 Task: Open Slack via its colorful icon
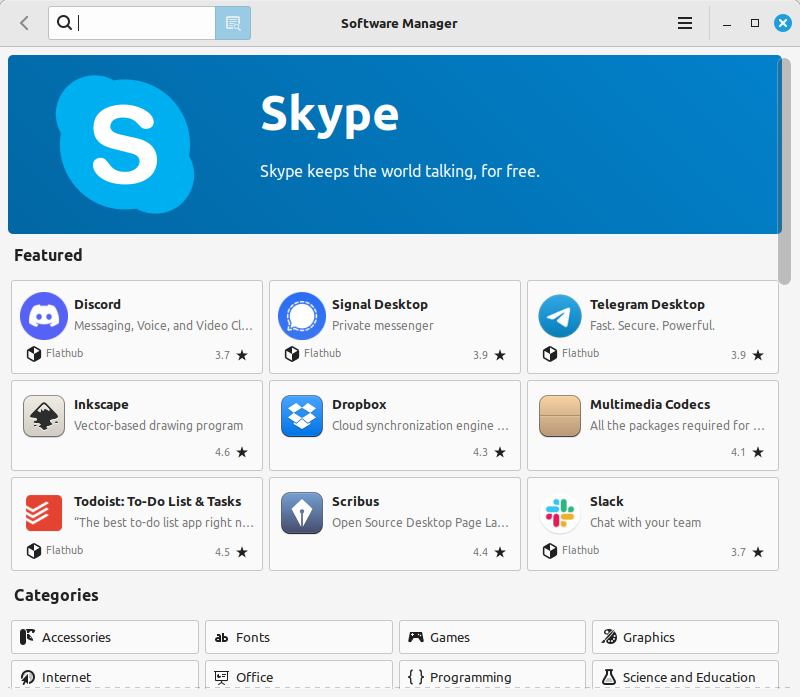click(560, 513)
